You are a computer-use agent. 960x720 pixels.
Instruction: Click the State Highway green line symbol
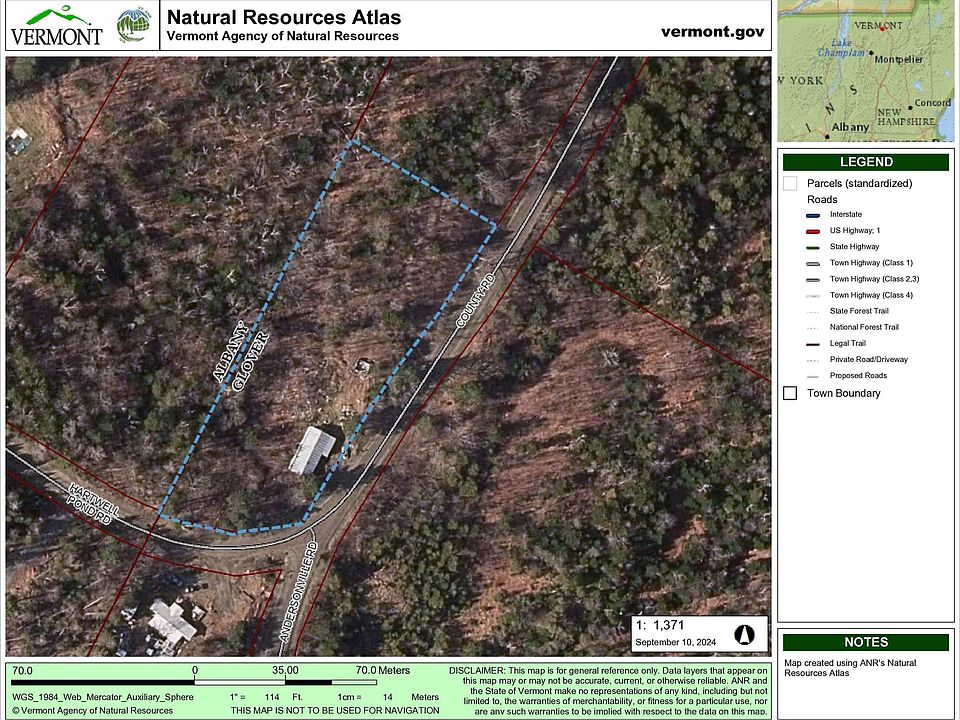(812, 247)
